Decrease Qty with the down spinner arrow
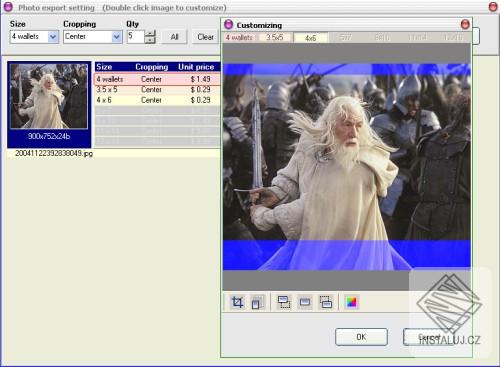This screenshot has width=500, height=367. click(151, 40)
